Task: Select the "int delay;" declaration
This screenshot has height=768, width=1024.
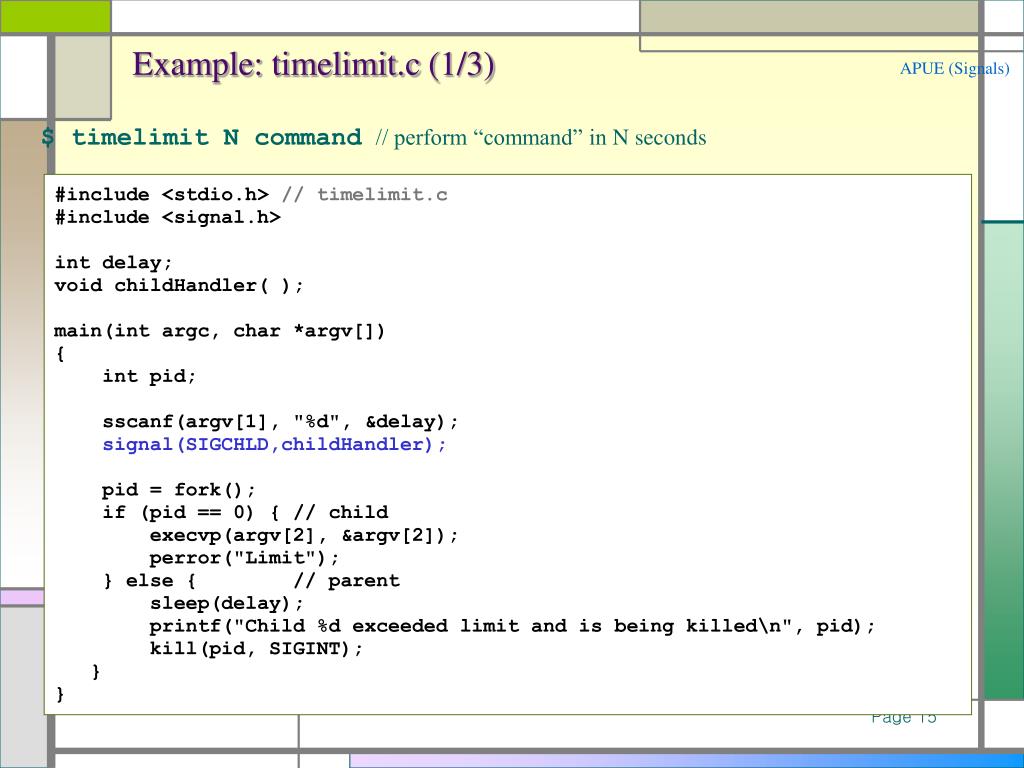Action: tap(114, 262)
